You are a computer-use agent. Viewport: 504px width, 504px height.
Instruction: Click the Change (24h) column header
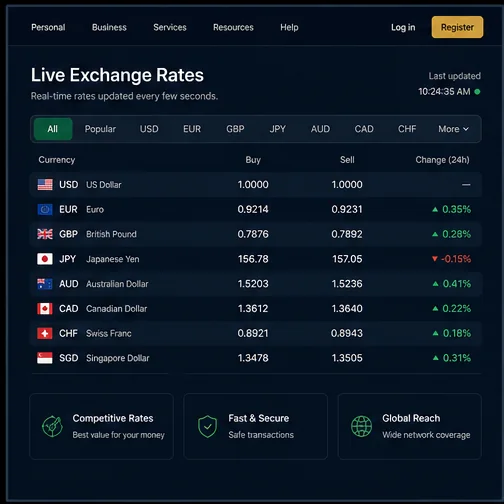tap(442, 160)
